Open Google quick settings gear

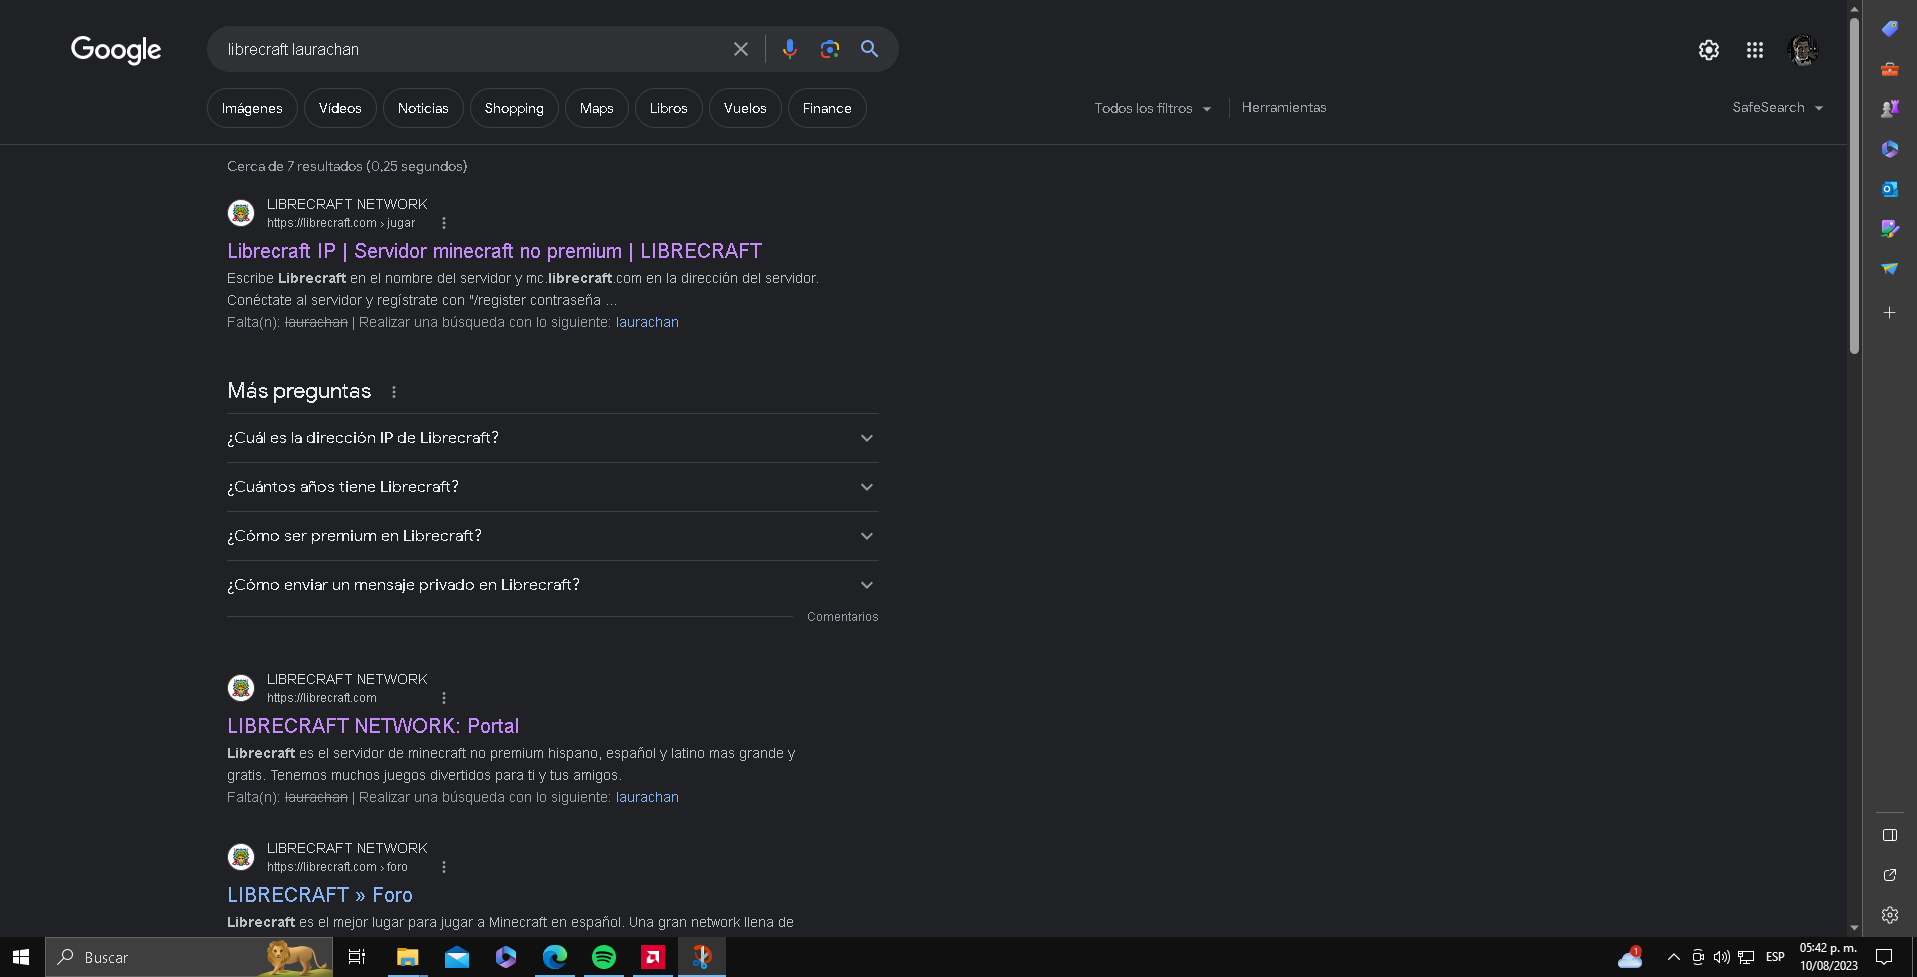(x=1708, y=50)
